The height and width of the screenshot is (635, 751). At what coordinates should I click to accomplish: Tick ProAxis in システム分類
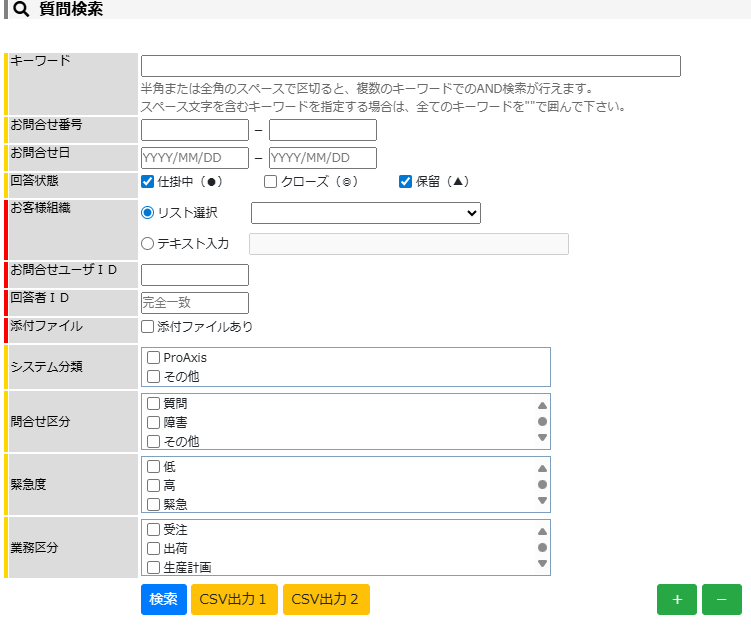click(x=154, y=357)
